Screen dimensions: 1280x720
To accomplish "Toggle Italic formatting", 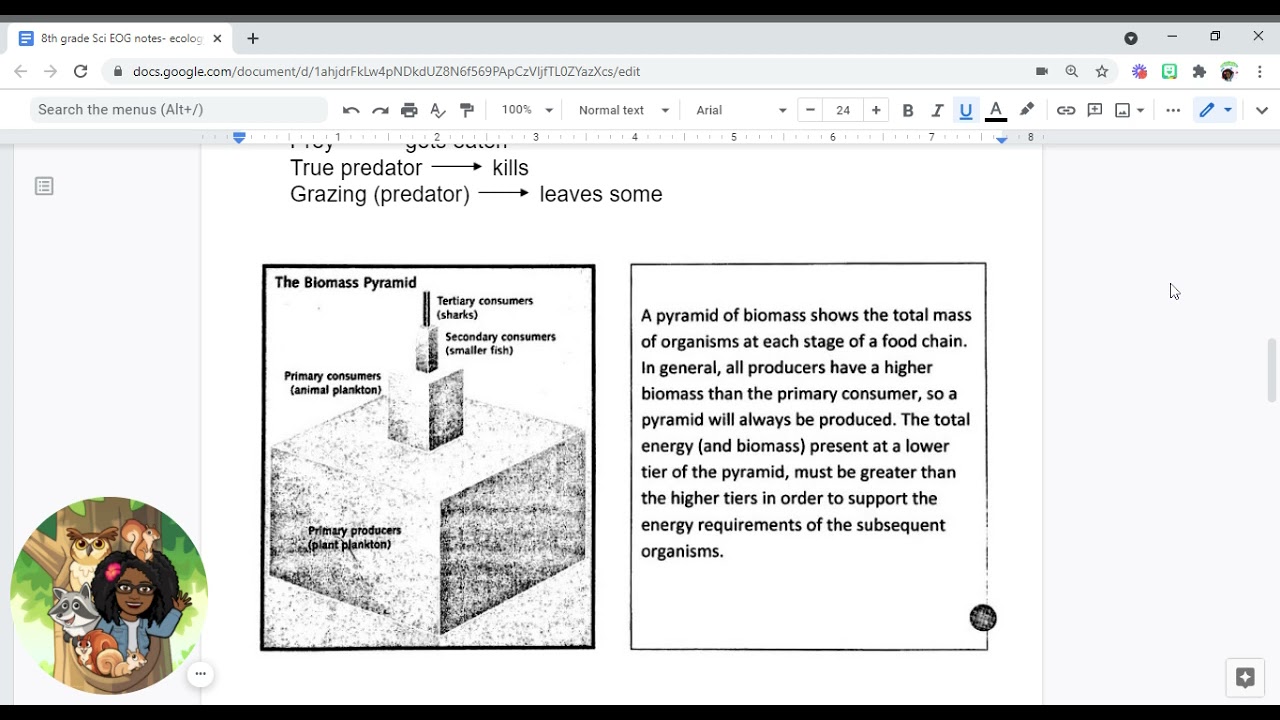I will pos(937,110).
